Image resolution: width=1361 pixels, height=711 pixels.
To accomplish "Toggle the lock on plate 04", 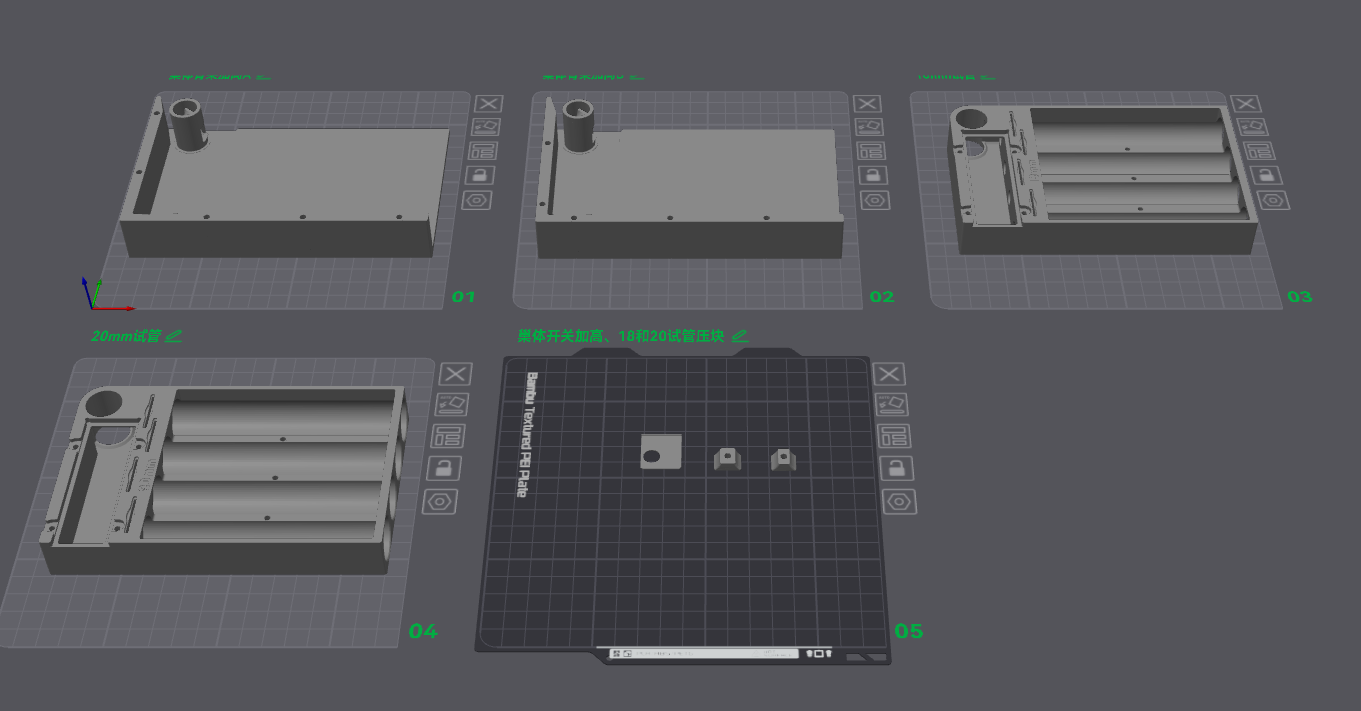I will pos(443,467).
